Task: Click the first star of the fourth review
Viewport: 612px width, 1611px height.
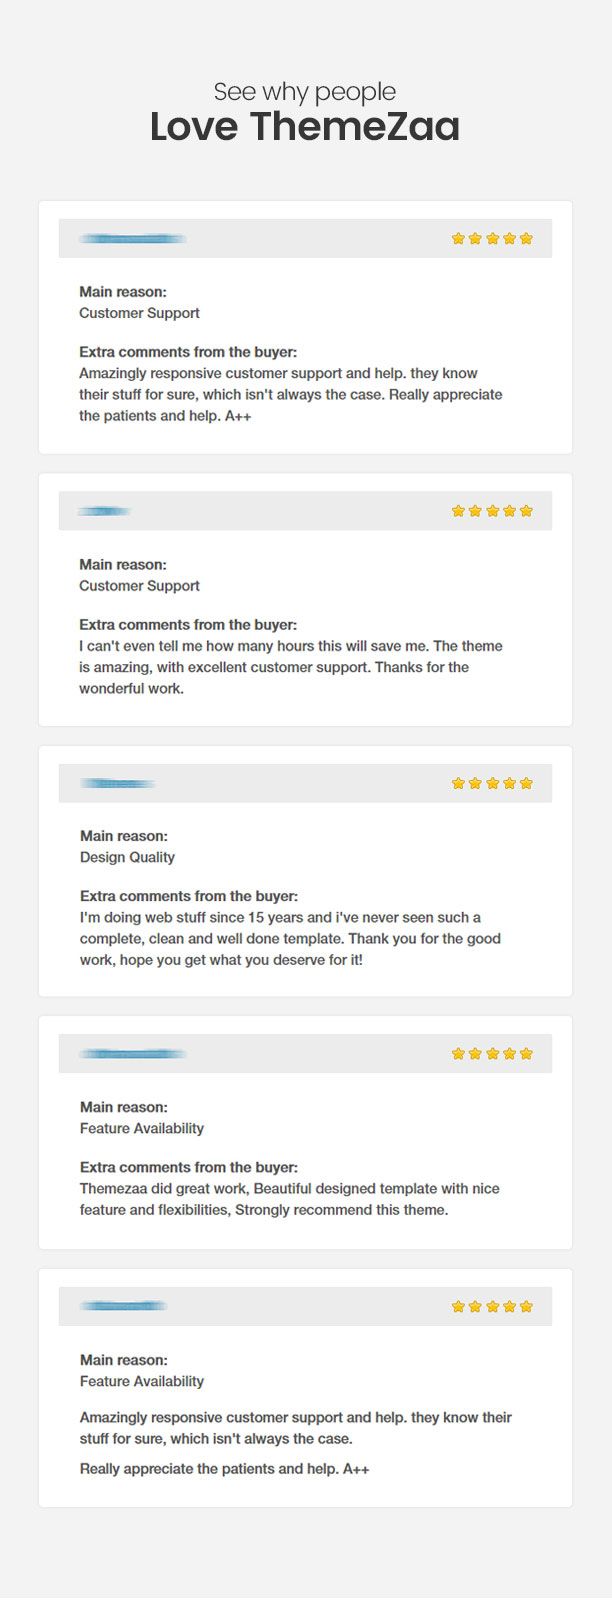Action: 458,1054
